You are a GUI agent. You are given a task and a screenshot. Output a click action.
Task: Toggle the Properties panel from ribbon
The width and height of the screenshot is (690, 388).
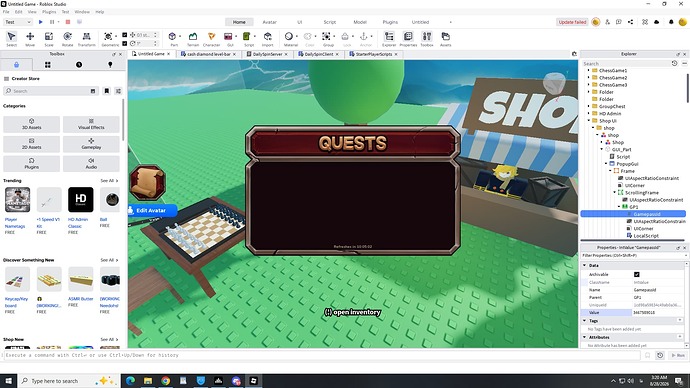408,39
